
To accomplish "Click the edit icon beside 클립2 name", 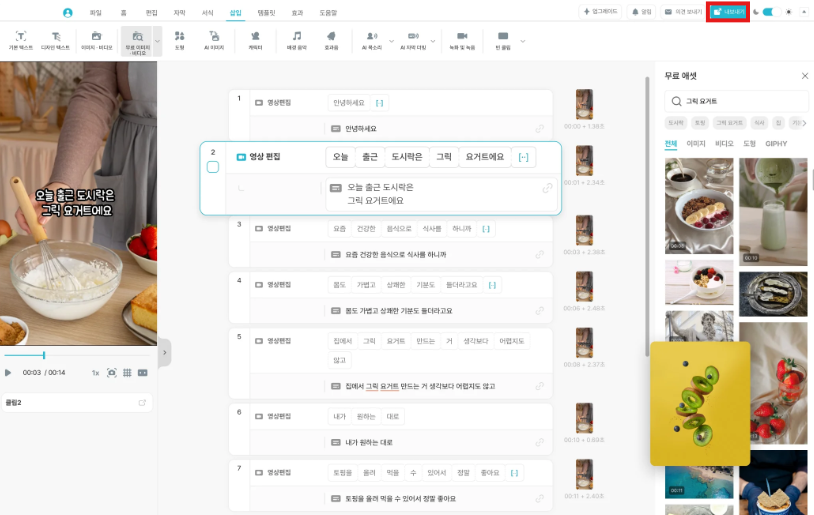I will pos(142,403).
